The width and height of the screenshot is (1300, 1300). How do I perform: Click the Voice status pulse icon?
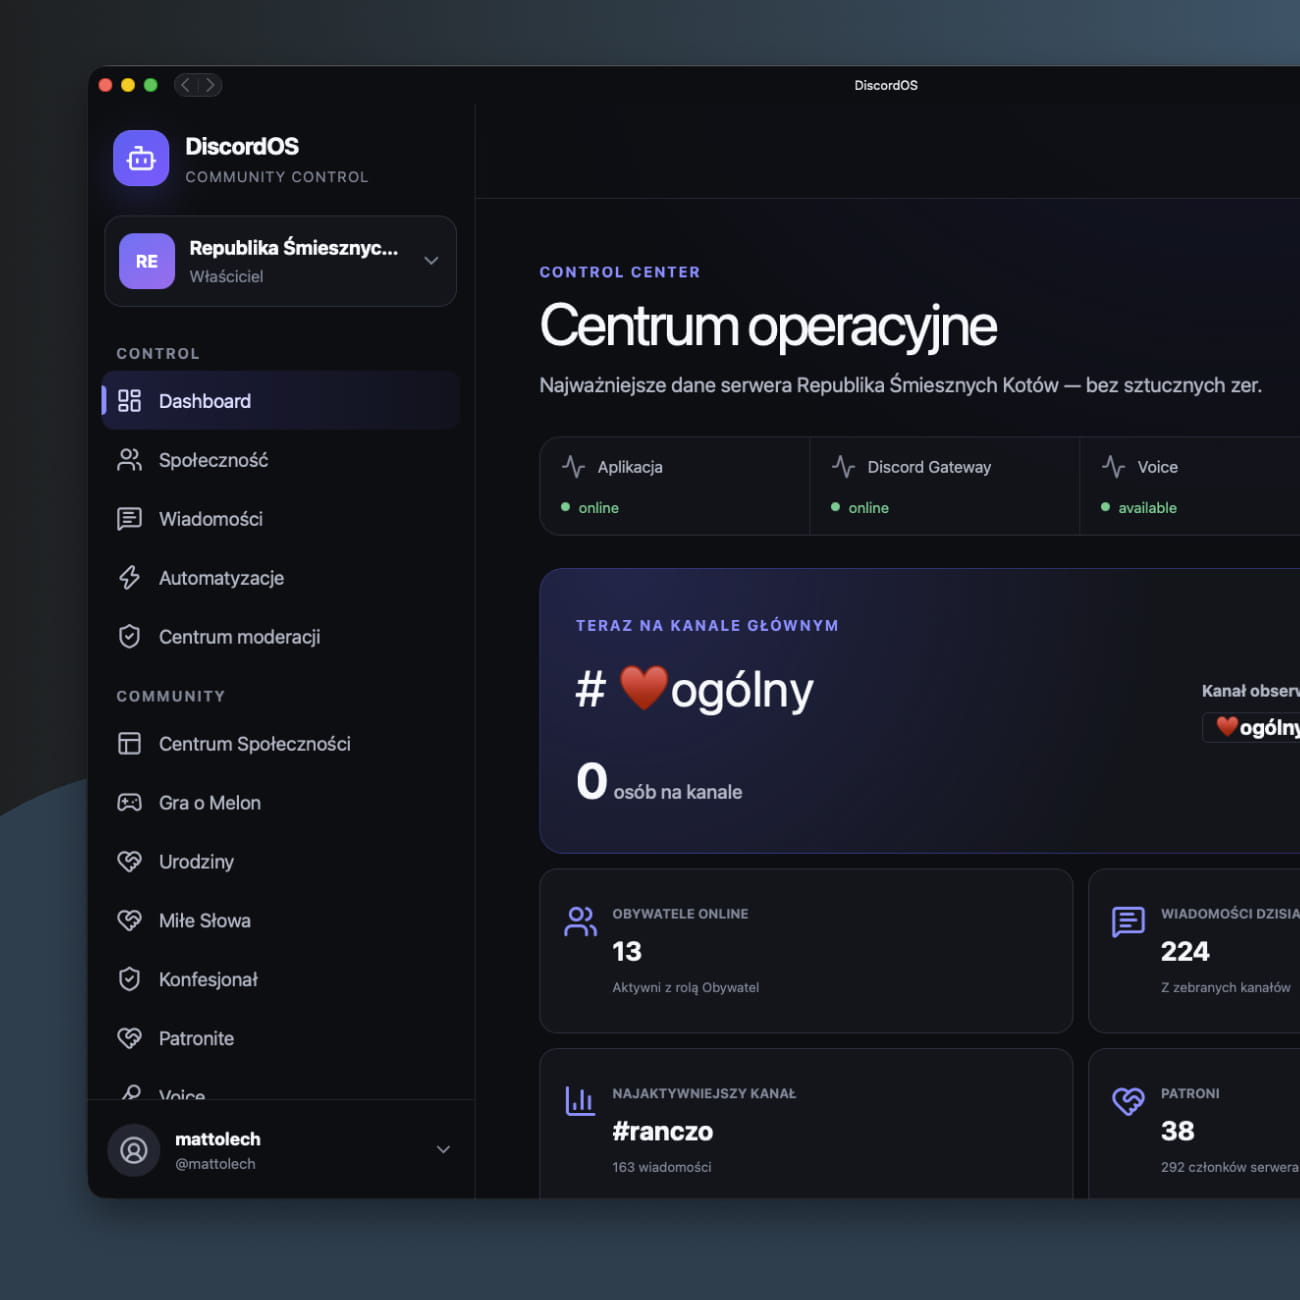click(x=1113, y=467)
